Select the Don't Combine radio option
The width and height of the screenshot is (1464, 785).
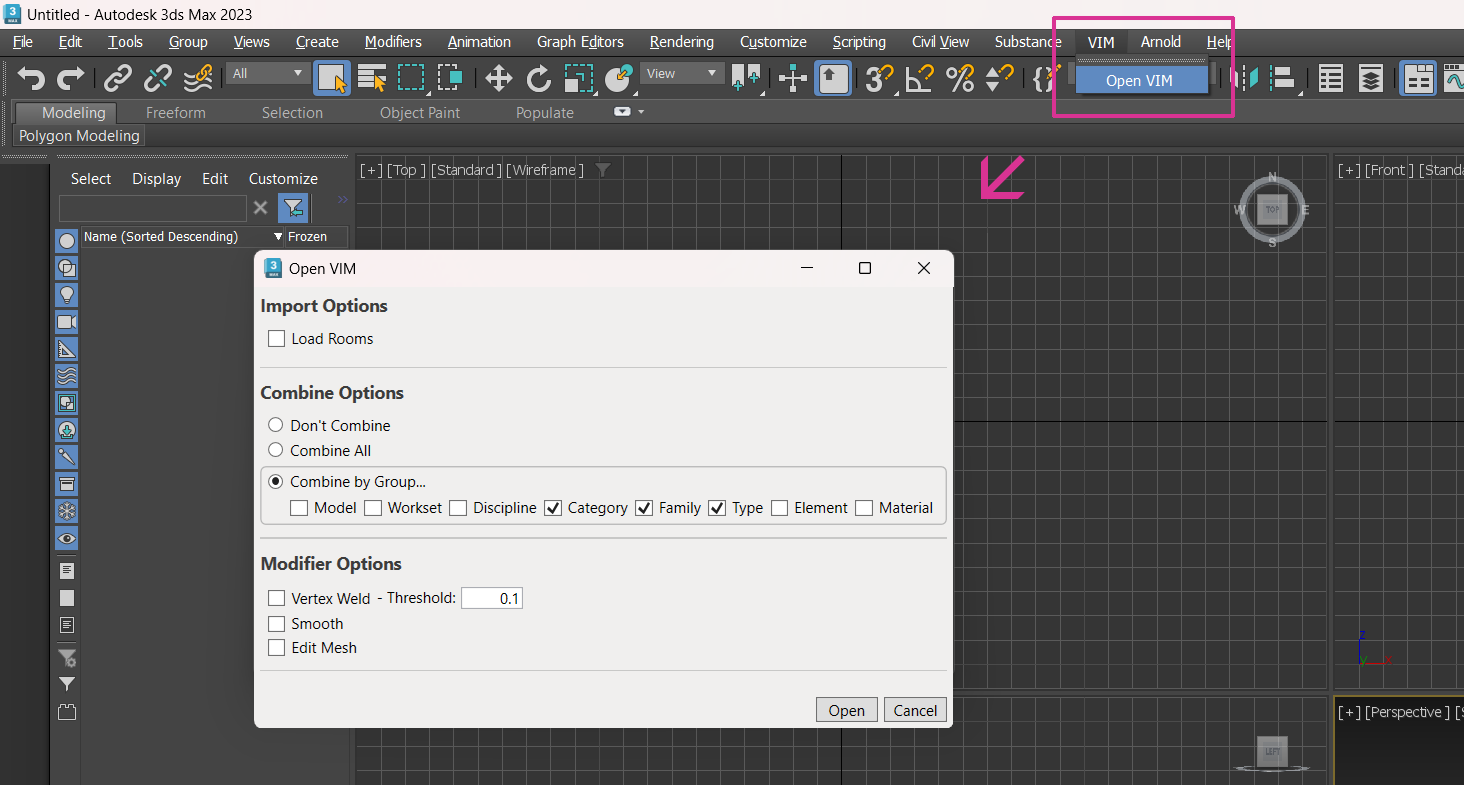pyautogui.click(x=276, y=425)
